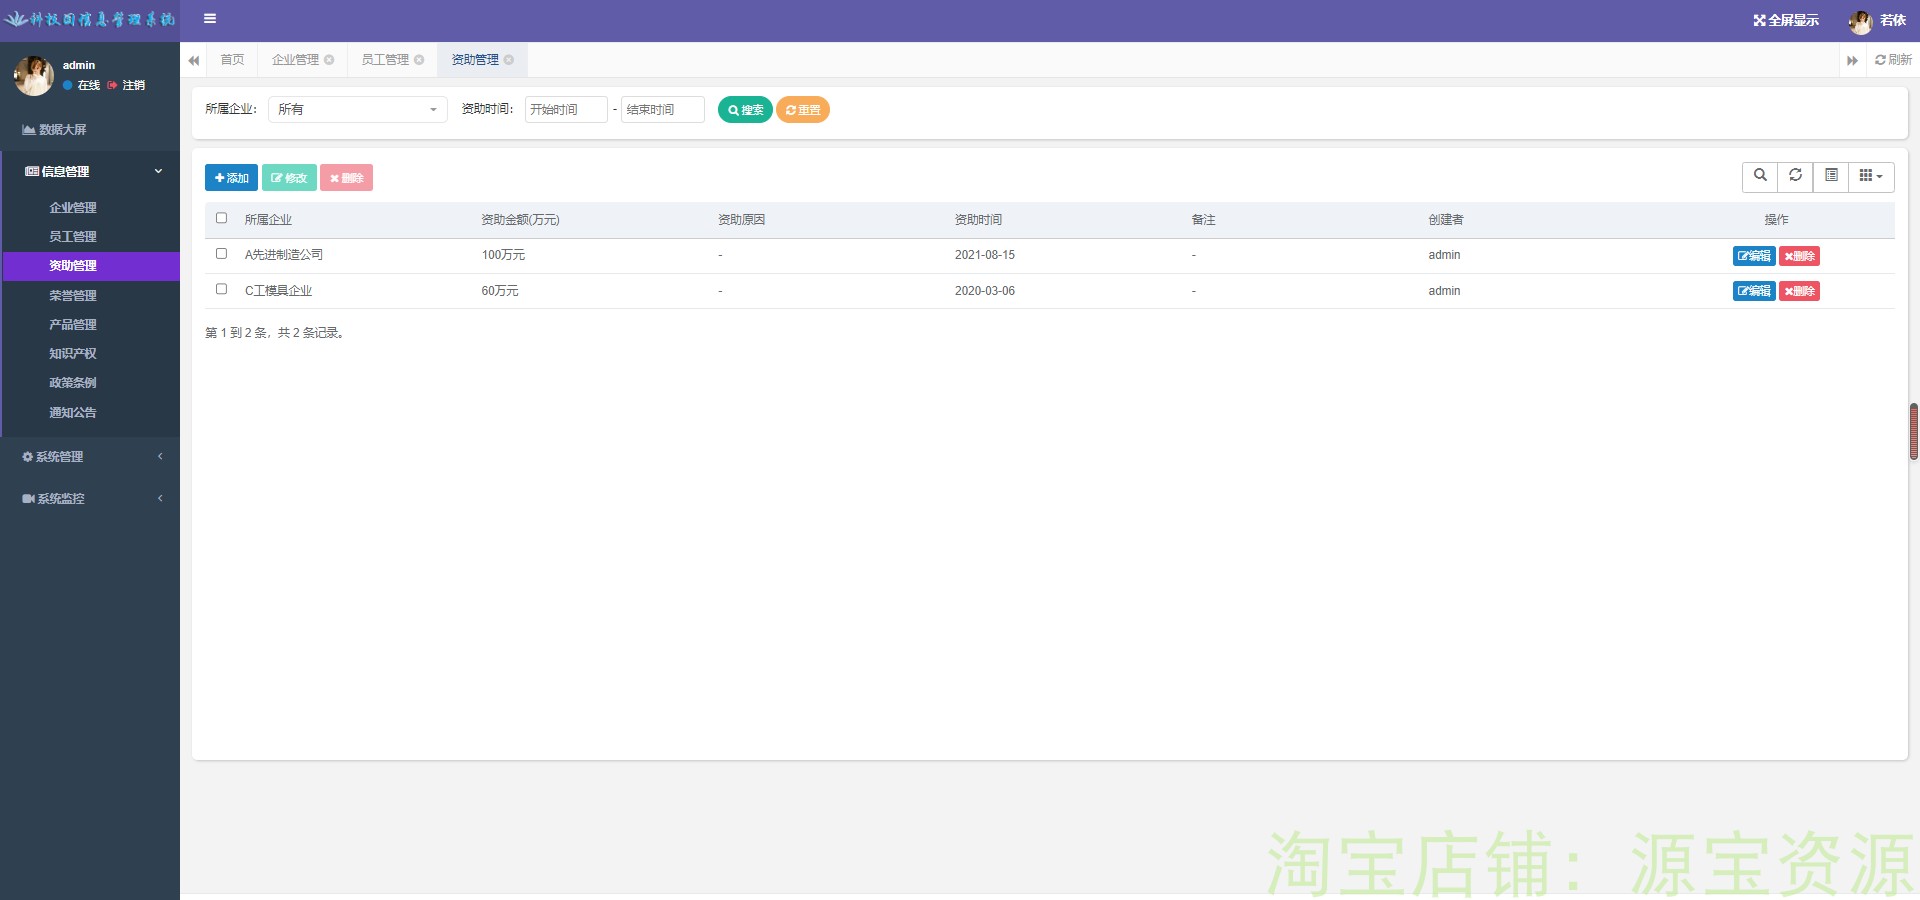Edit the C工模具企业 row
Viewport: 1920px width, 900px height.
pyautogui.click(x=1754, y=291)
